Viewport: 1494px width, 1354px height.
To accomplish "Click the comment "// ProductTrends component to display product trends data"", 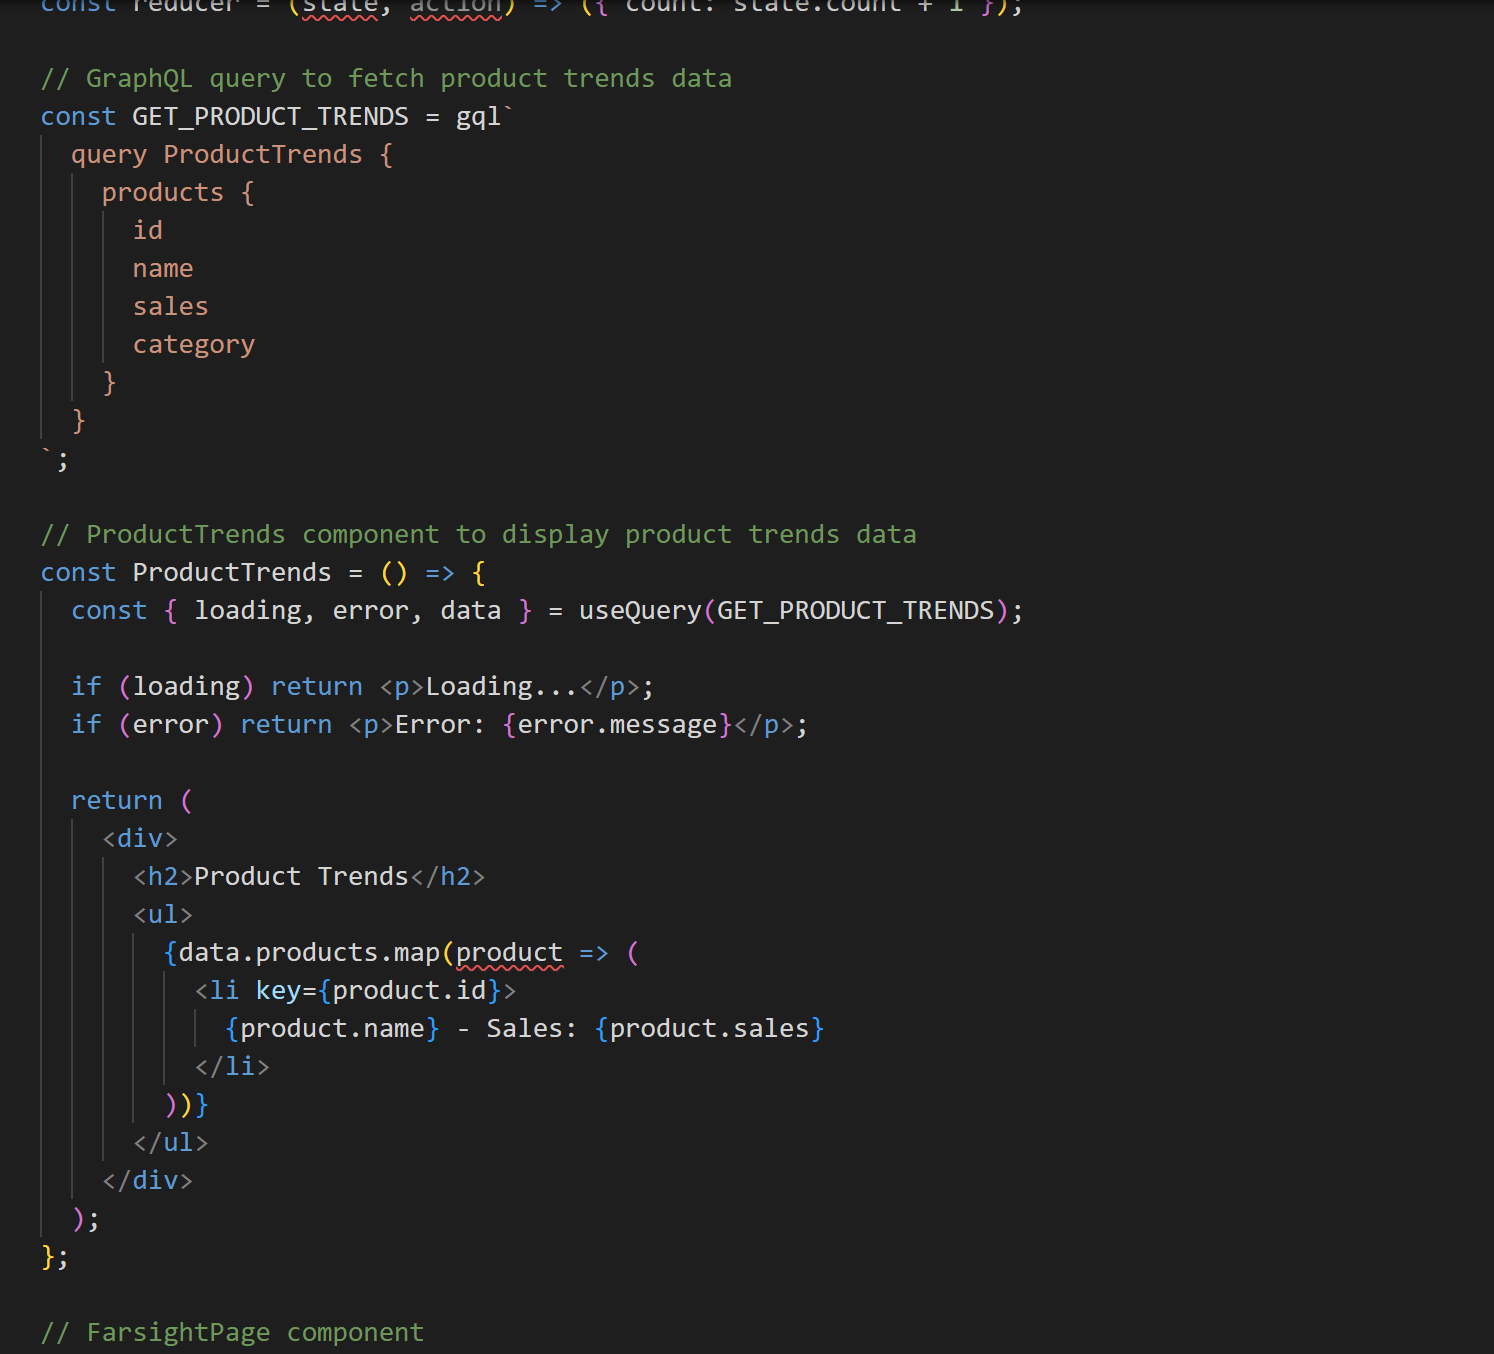I will pyautogui.click(x=478, y=535).
